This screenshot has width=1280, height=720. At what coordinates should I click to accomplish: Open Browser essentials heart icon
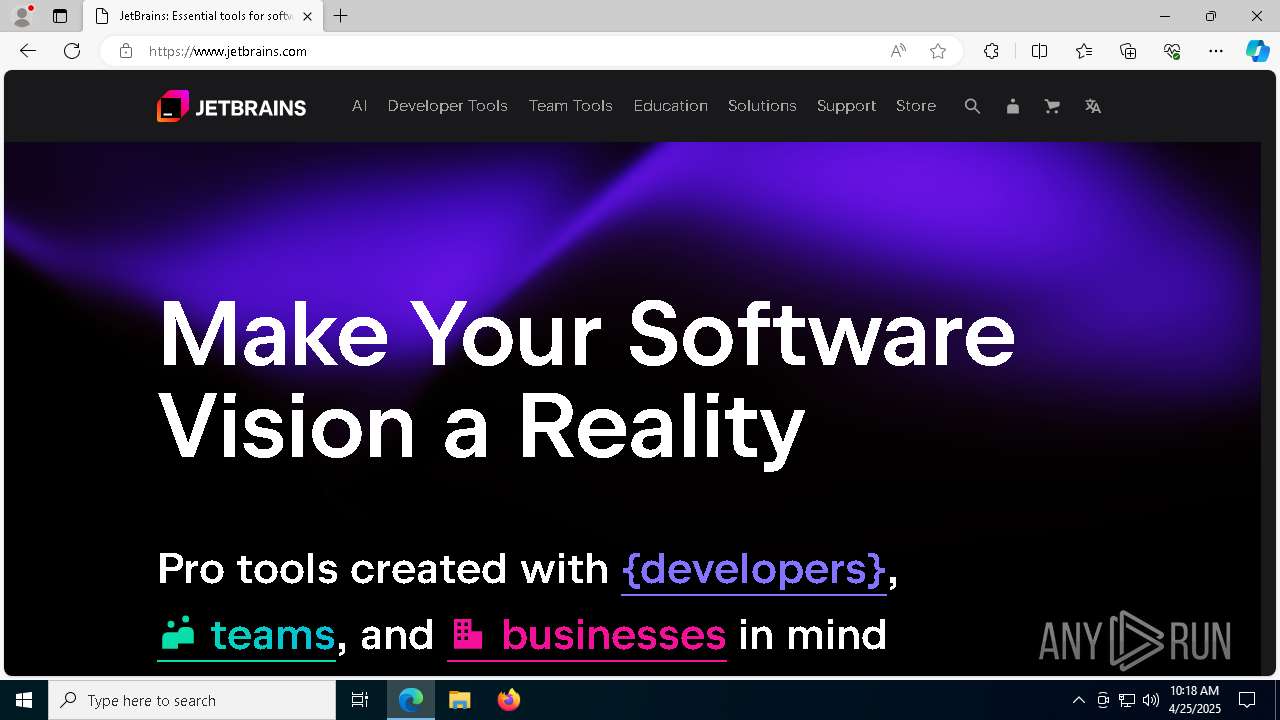pos(1172,51)
